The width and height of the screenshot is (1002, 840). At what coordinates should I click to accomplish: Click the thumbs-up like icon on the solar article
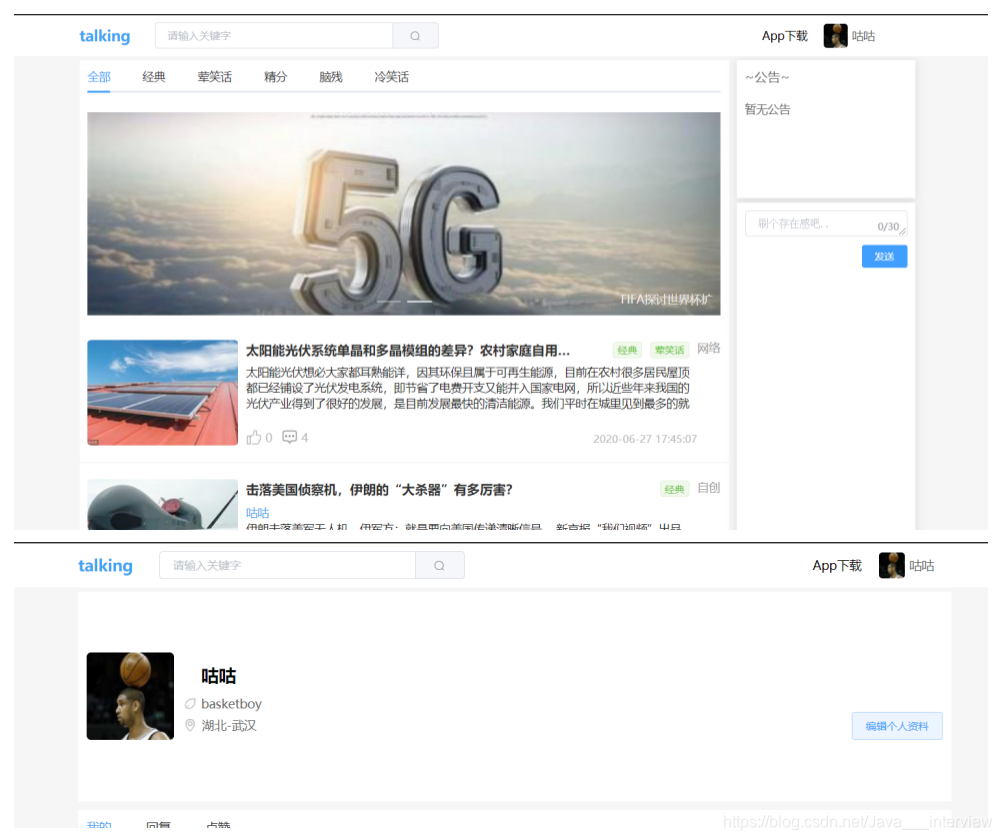click(x=252, y=437)
